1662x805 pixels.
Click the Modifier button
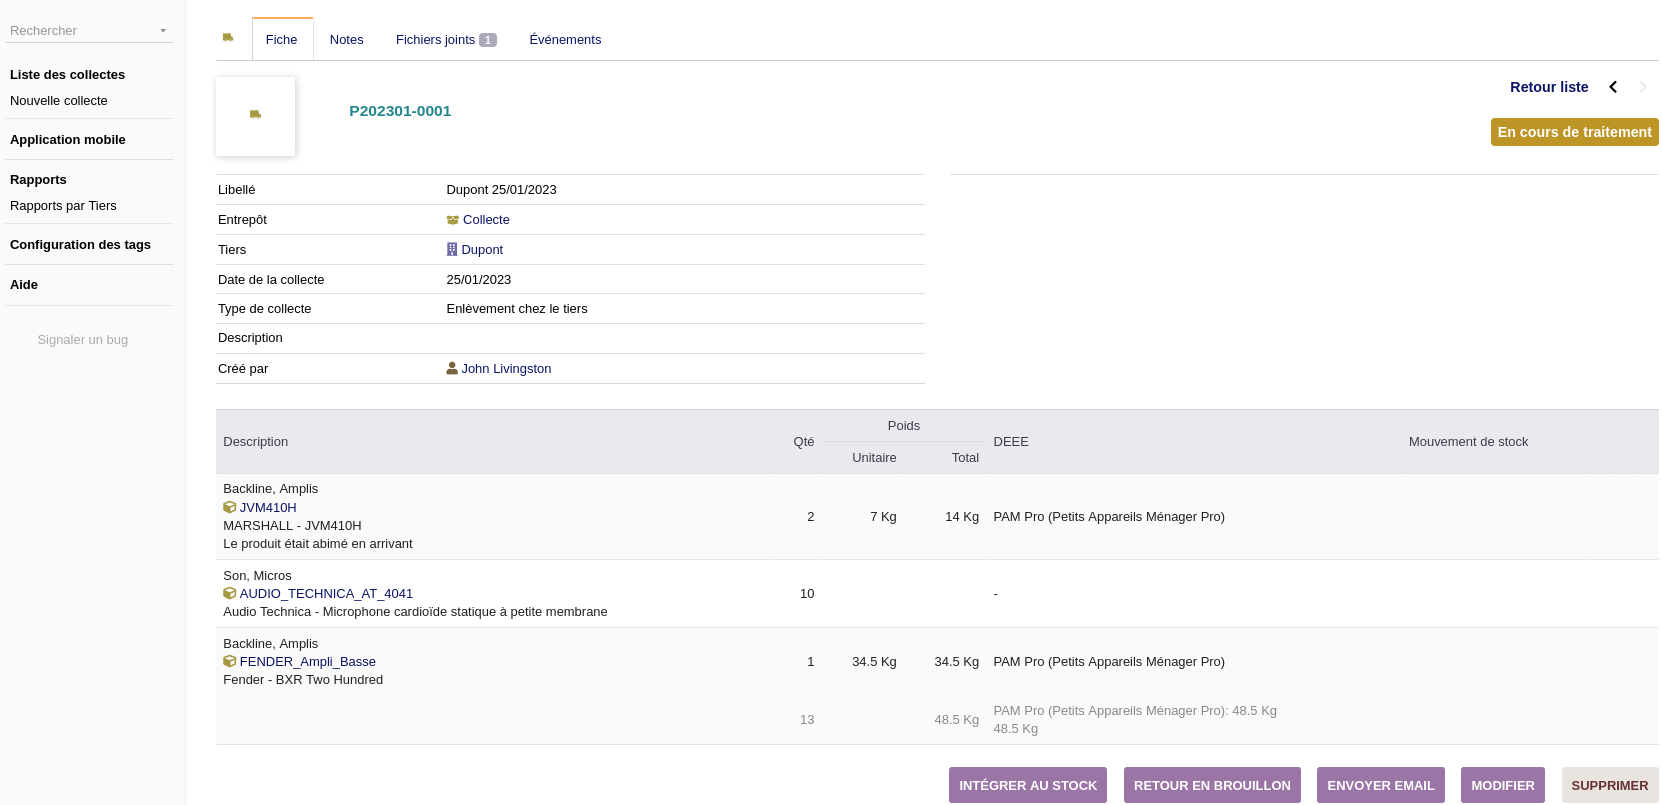pos(1503,785)
